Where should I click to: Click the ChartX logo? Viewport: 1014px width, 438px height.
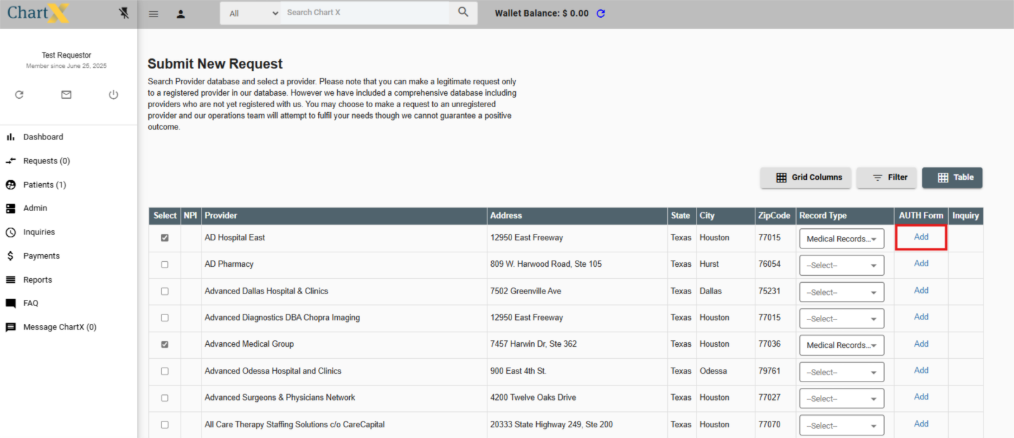[38, 13]
